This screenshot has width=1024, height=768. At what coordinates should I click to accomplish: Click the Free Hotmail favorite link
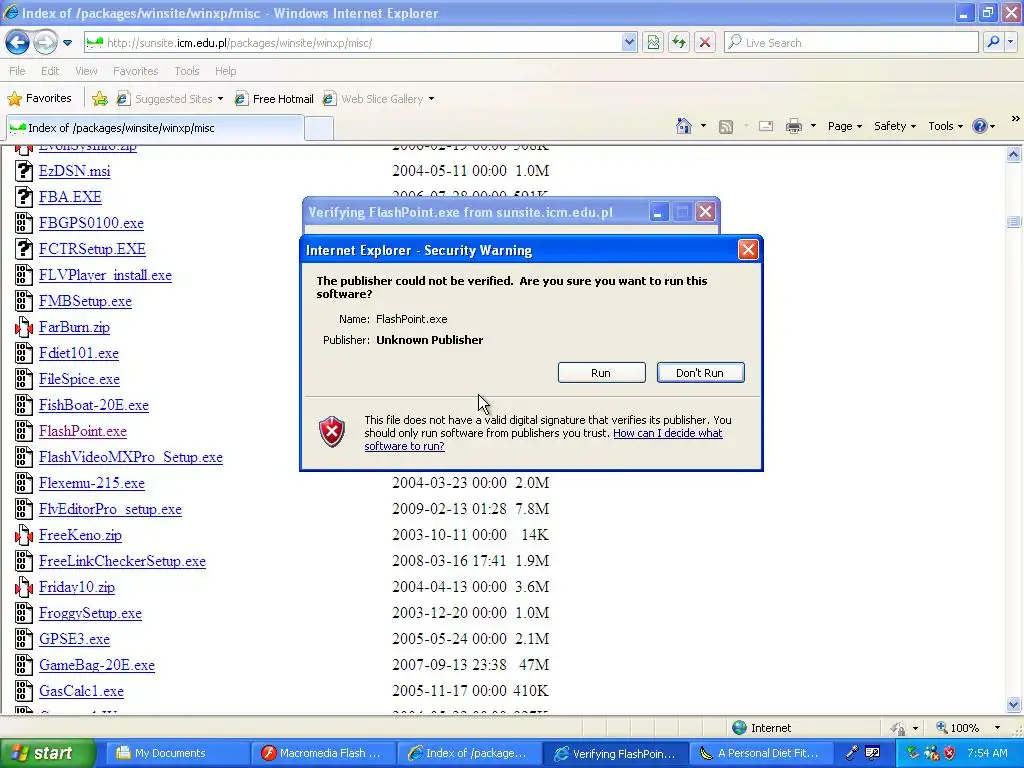[274, 99]
